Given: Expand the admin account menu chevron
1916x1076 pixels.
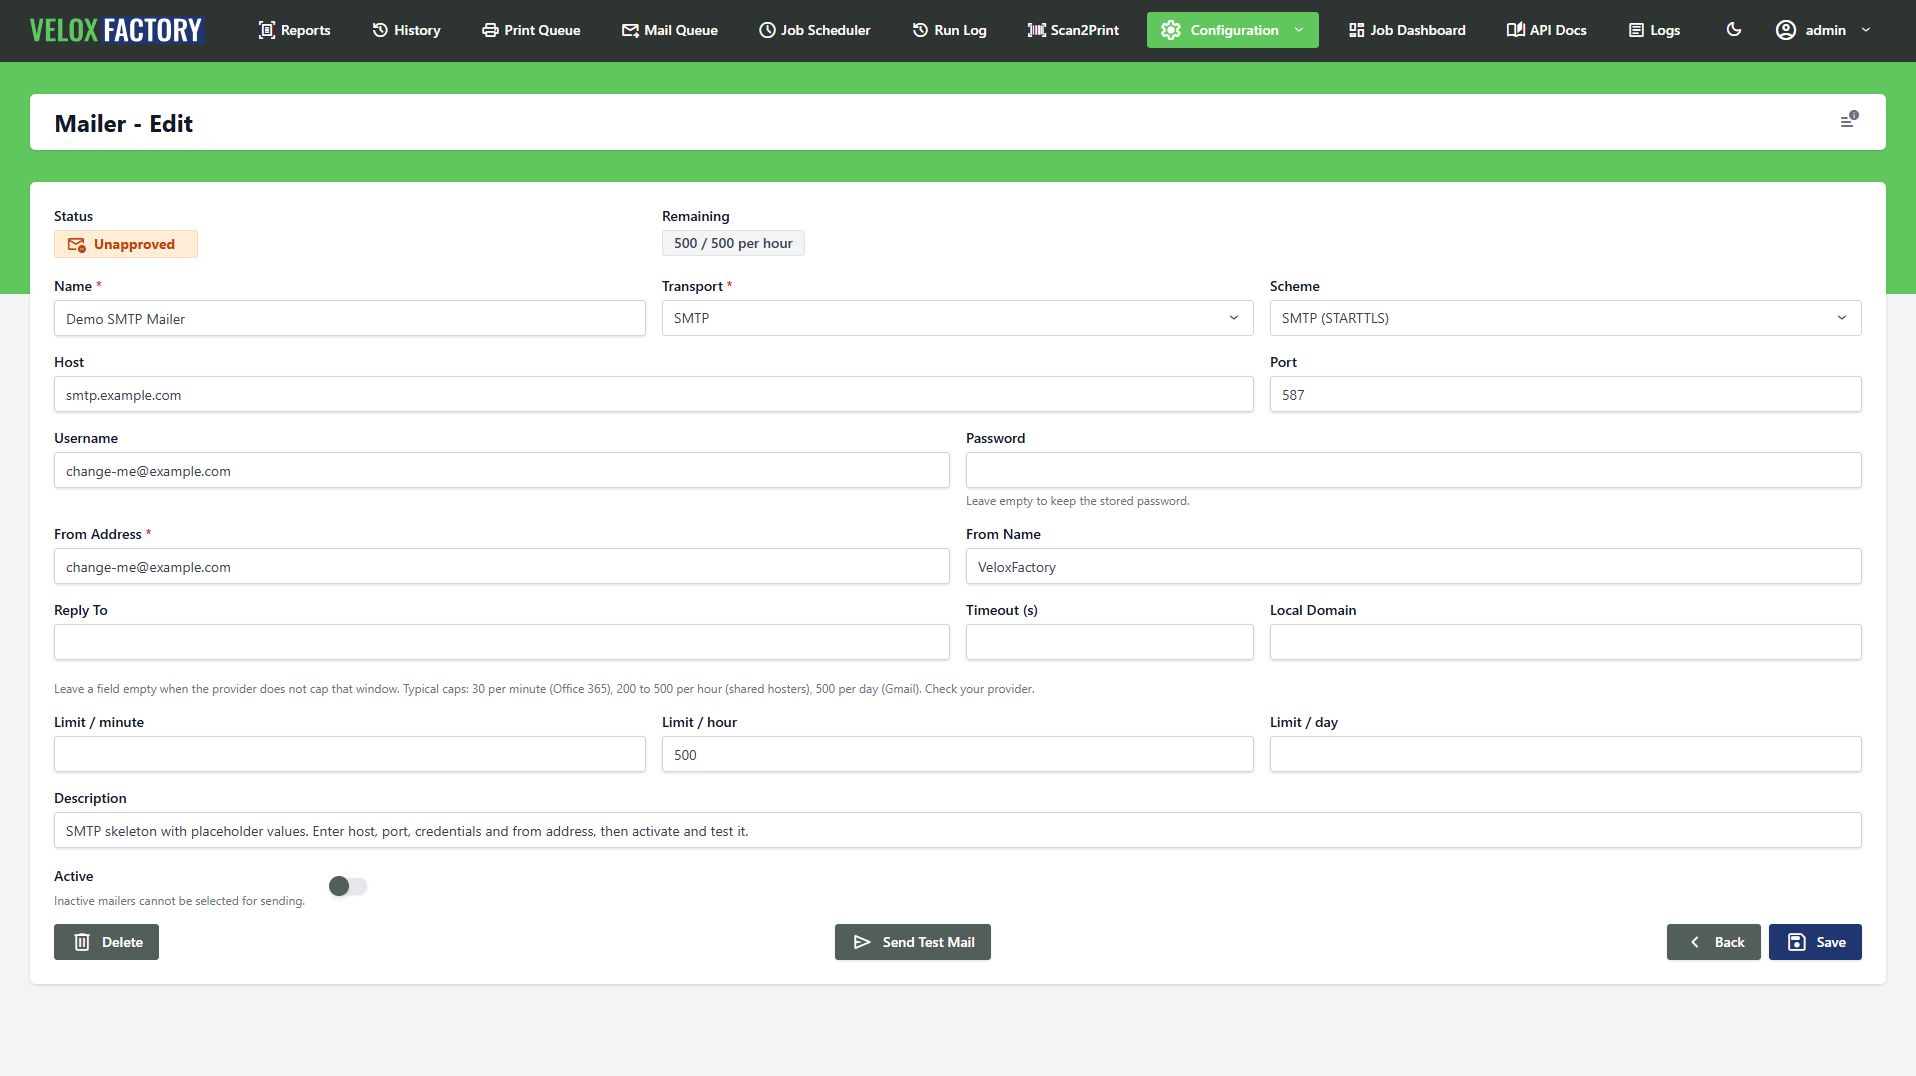Looking at the screenshot, I should tap(1866, 30).
